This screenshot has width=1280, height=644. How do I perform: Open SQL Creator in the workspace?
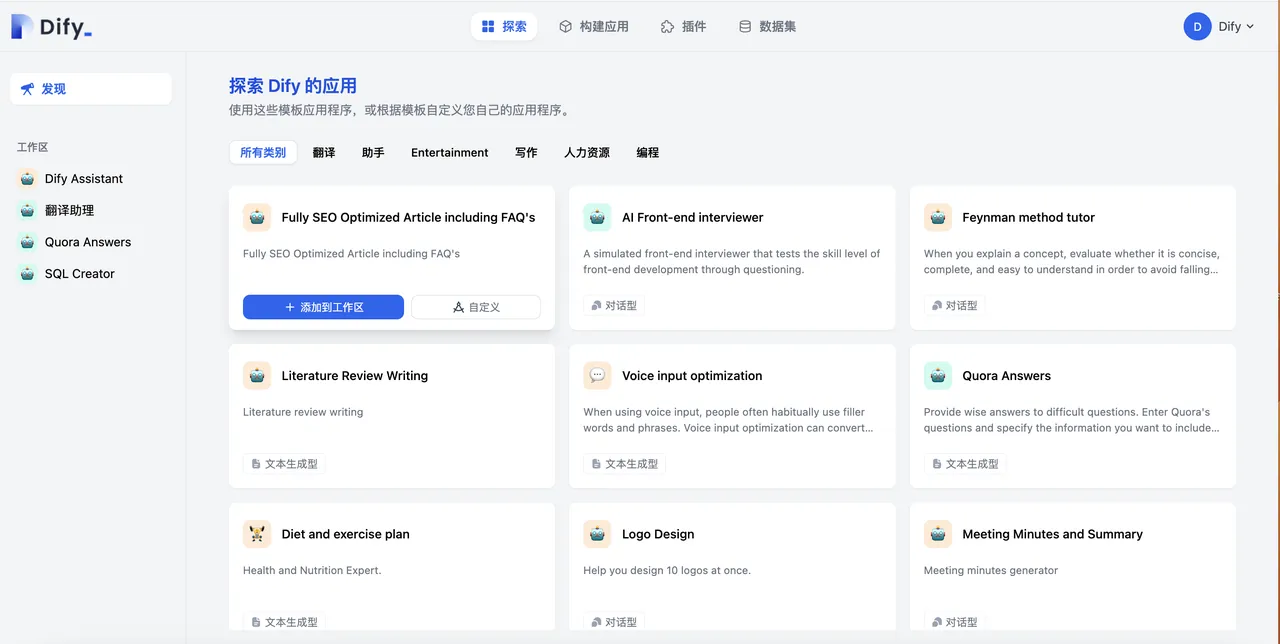[80, 274]
